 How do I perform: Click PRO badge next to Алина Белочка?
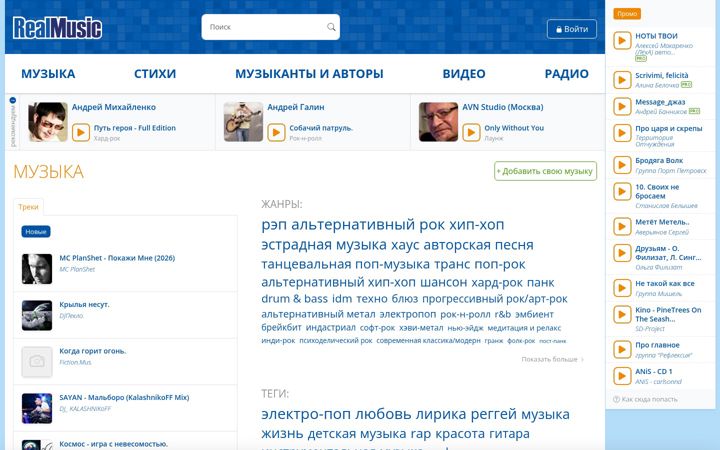pyautogui.click(x=686, y=84)
